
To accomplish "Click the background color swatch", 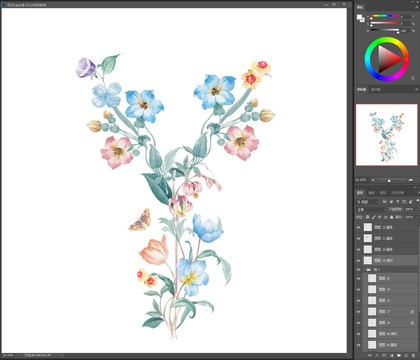I will coord(362,20).
